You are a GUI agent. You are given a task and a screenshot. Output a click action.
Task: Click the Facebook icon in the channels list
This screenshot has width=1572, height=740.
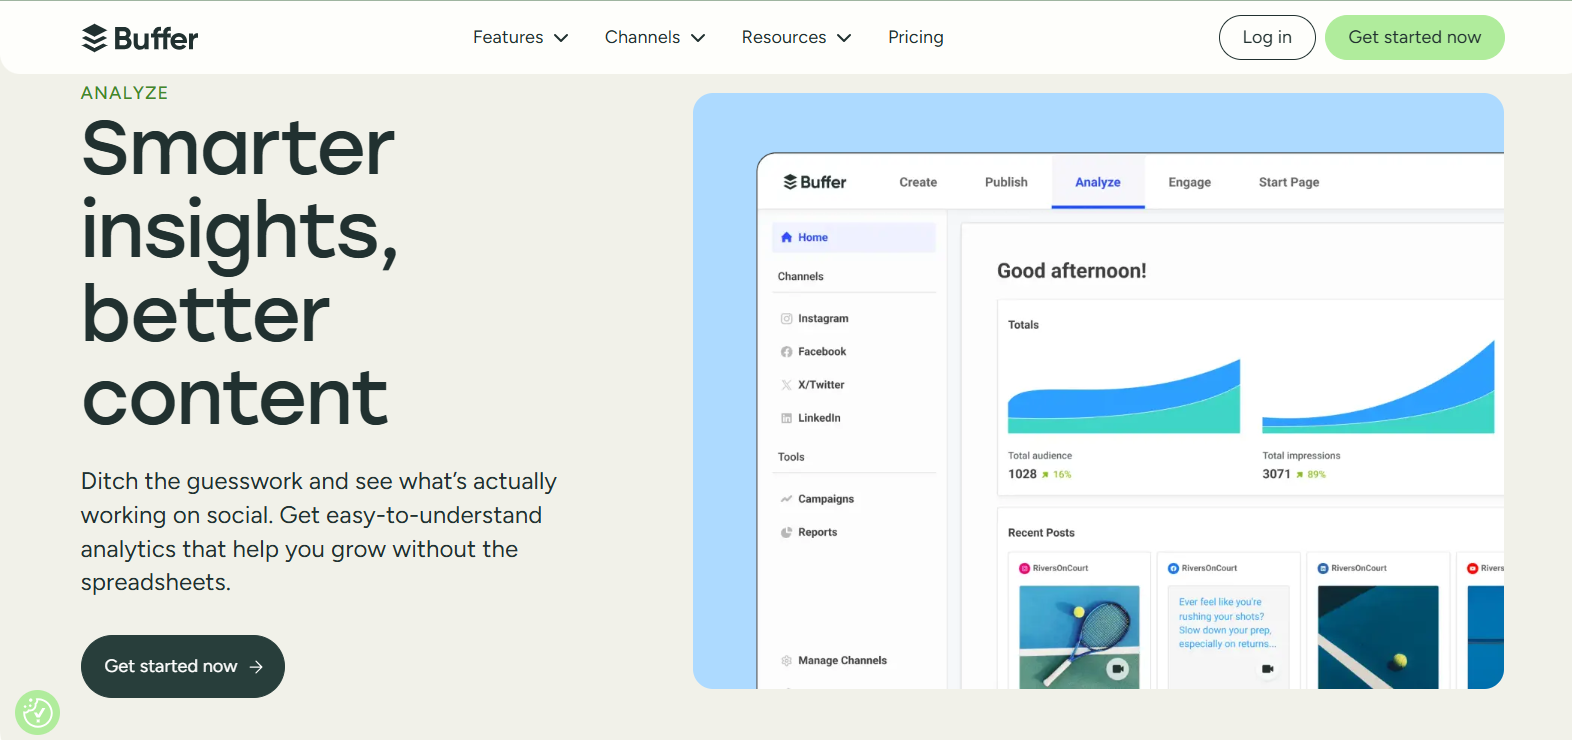(787, 352)
